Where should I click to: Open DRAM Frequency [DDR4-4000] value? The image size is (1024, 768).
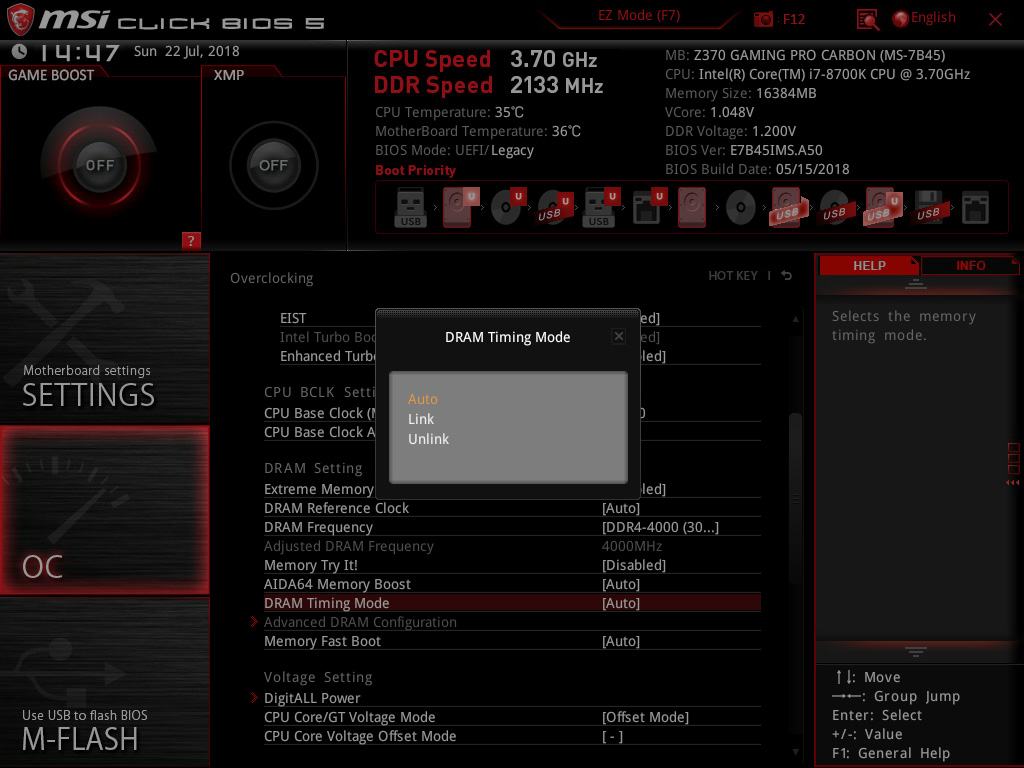pos(660,527)
